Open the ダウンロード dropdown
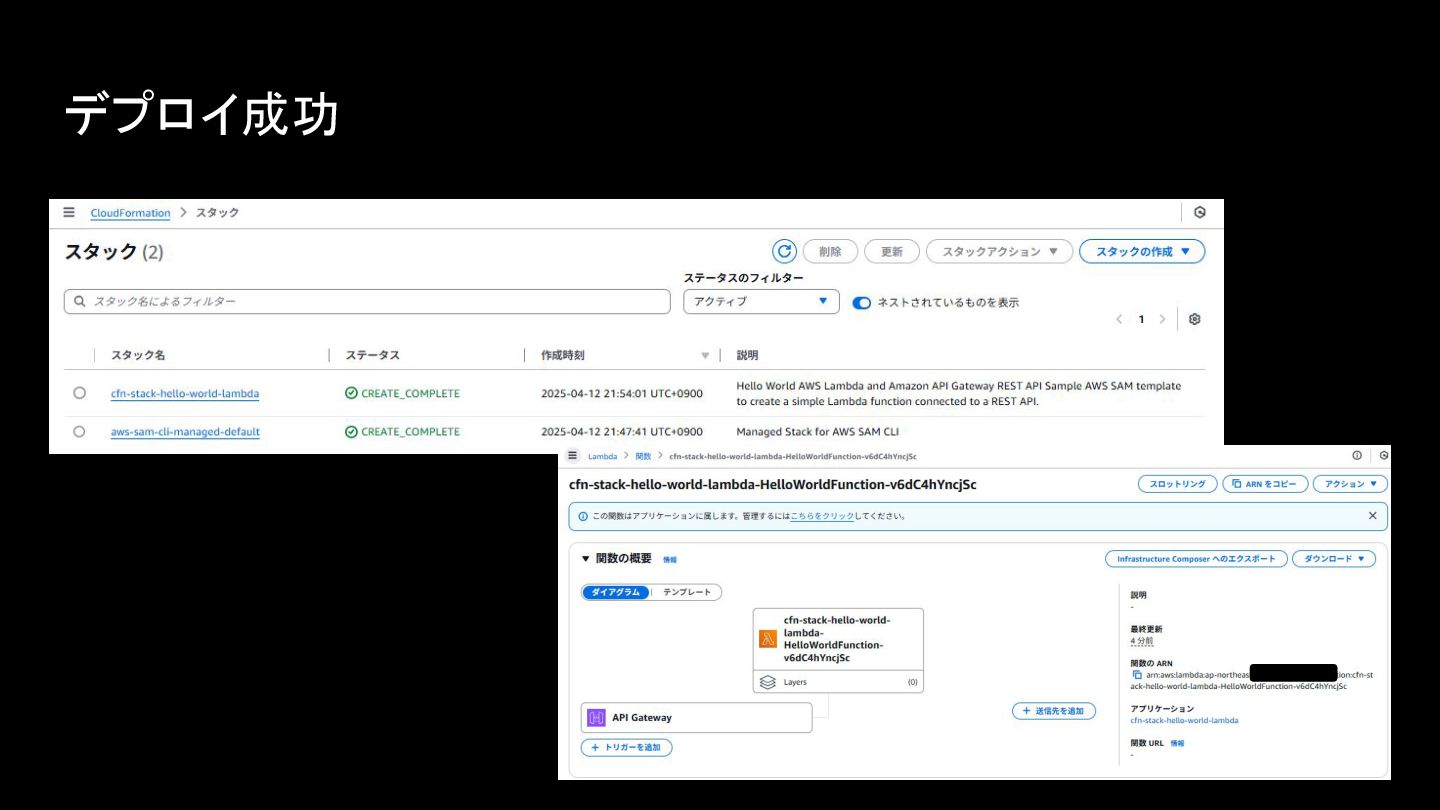This screenshot has width=1440, height=810. point(1334,559)
